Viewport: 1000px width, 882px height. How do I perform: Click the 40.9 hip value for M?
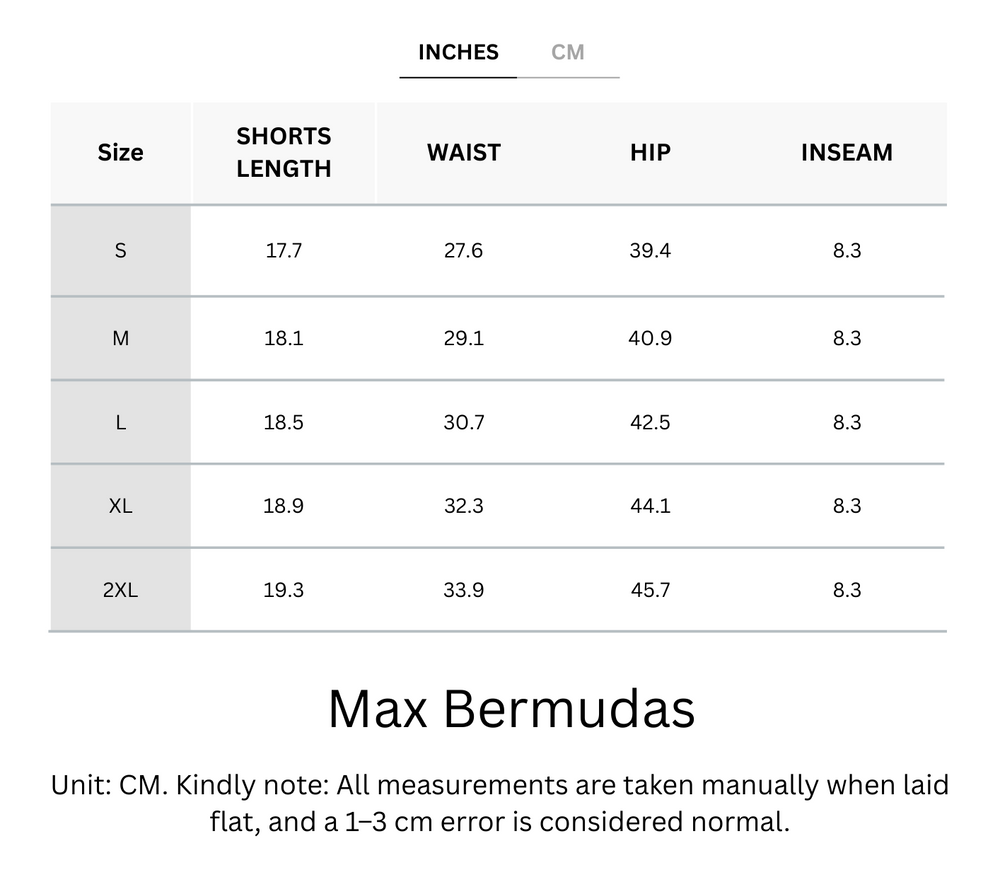pyautogui.click(x=650, y=339)
